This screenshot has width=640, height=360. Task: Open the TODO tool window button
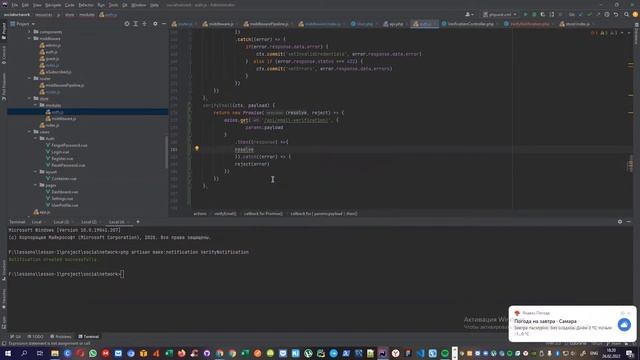[x=36, y=337]
